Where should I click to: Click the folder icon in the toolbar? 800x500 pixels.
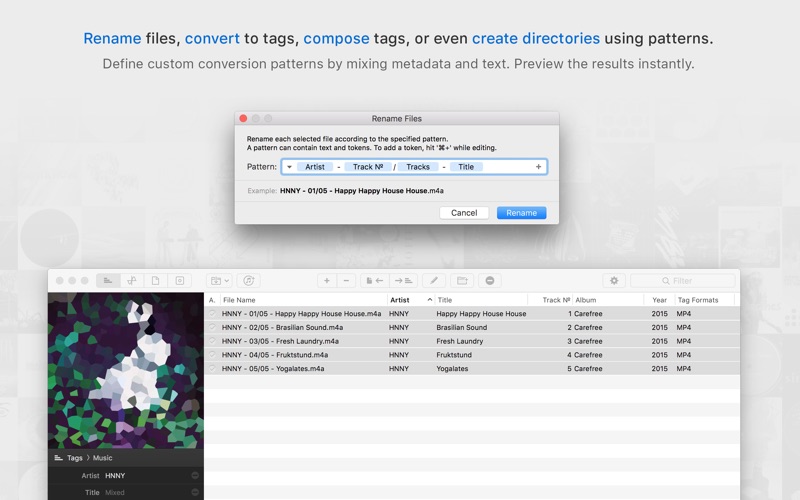click(461, 281)
